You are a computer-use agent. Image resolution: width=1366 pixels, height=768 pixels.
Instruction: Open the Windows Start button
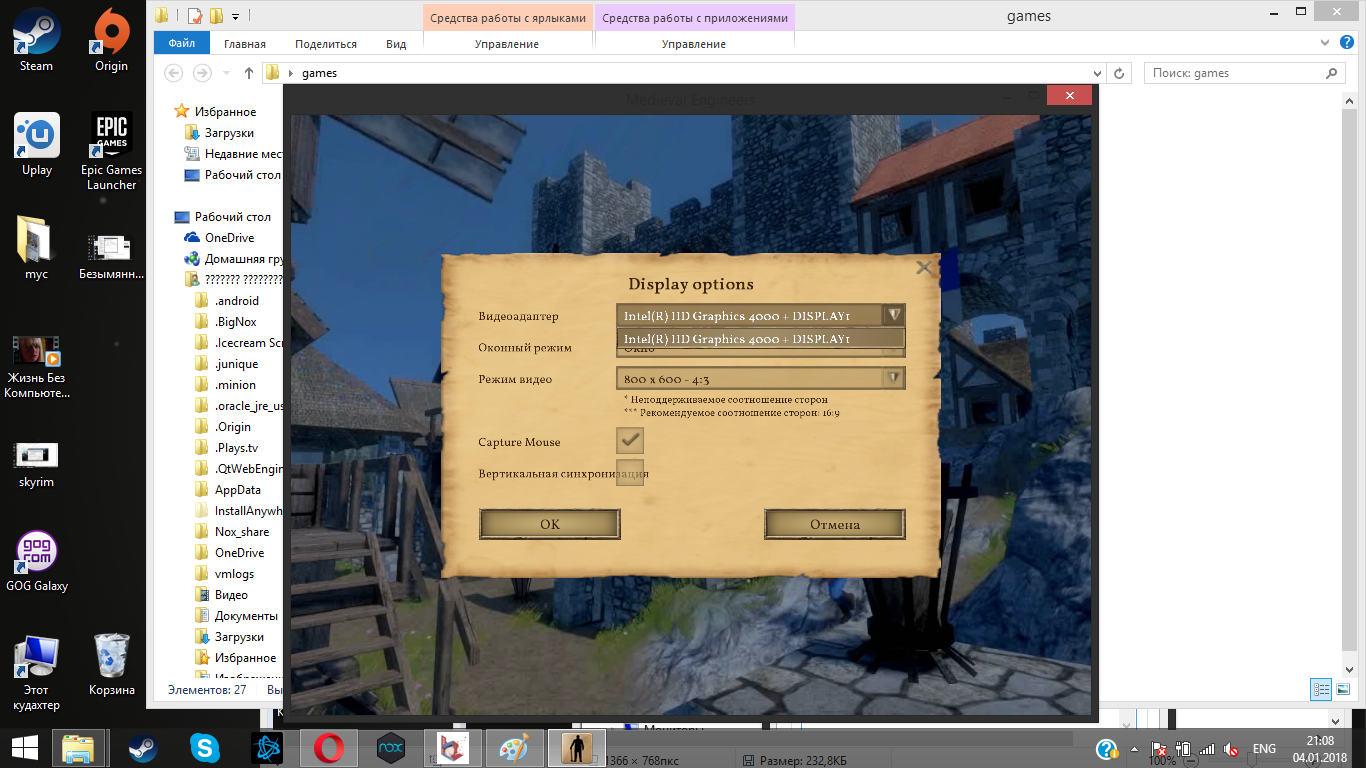click(x=24, y=748)
